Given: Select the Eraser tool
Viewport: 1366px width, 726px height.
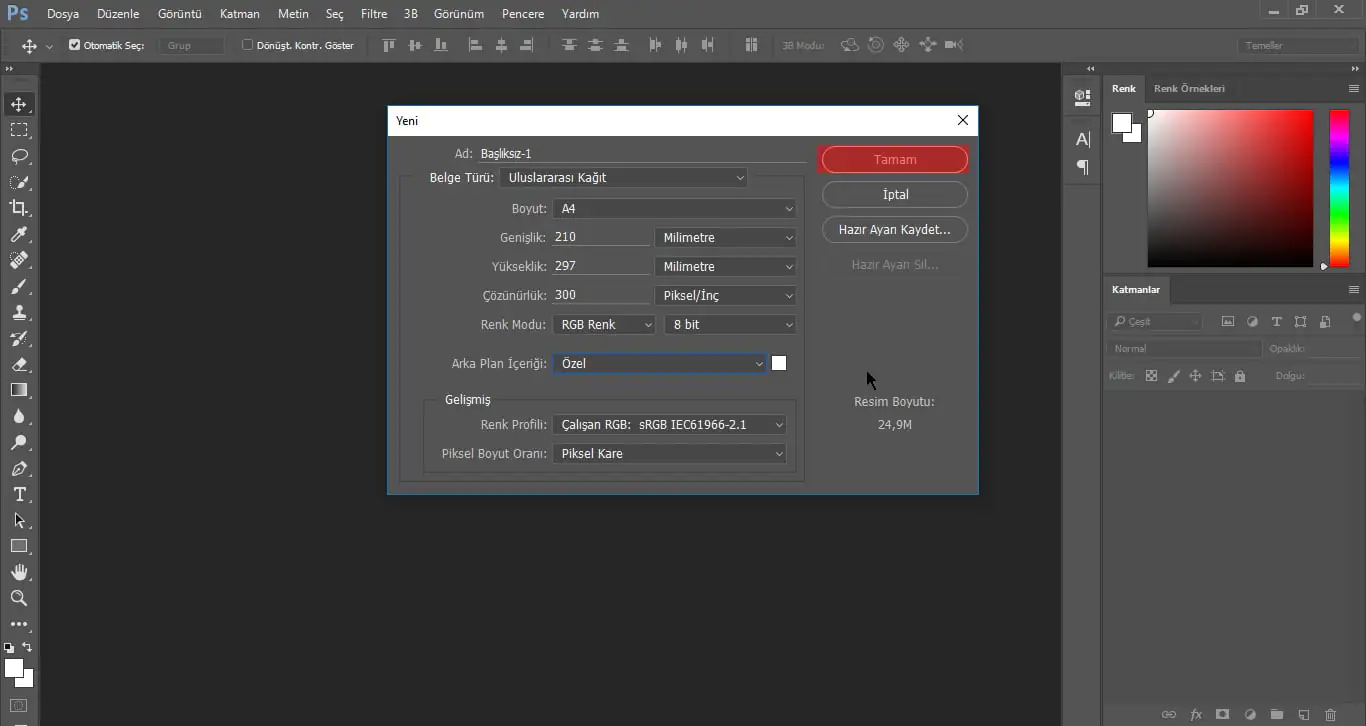Looking at the screenshot, I should pos(19,364).
